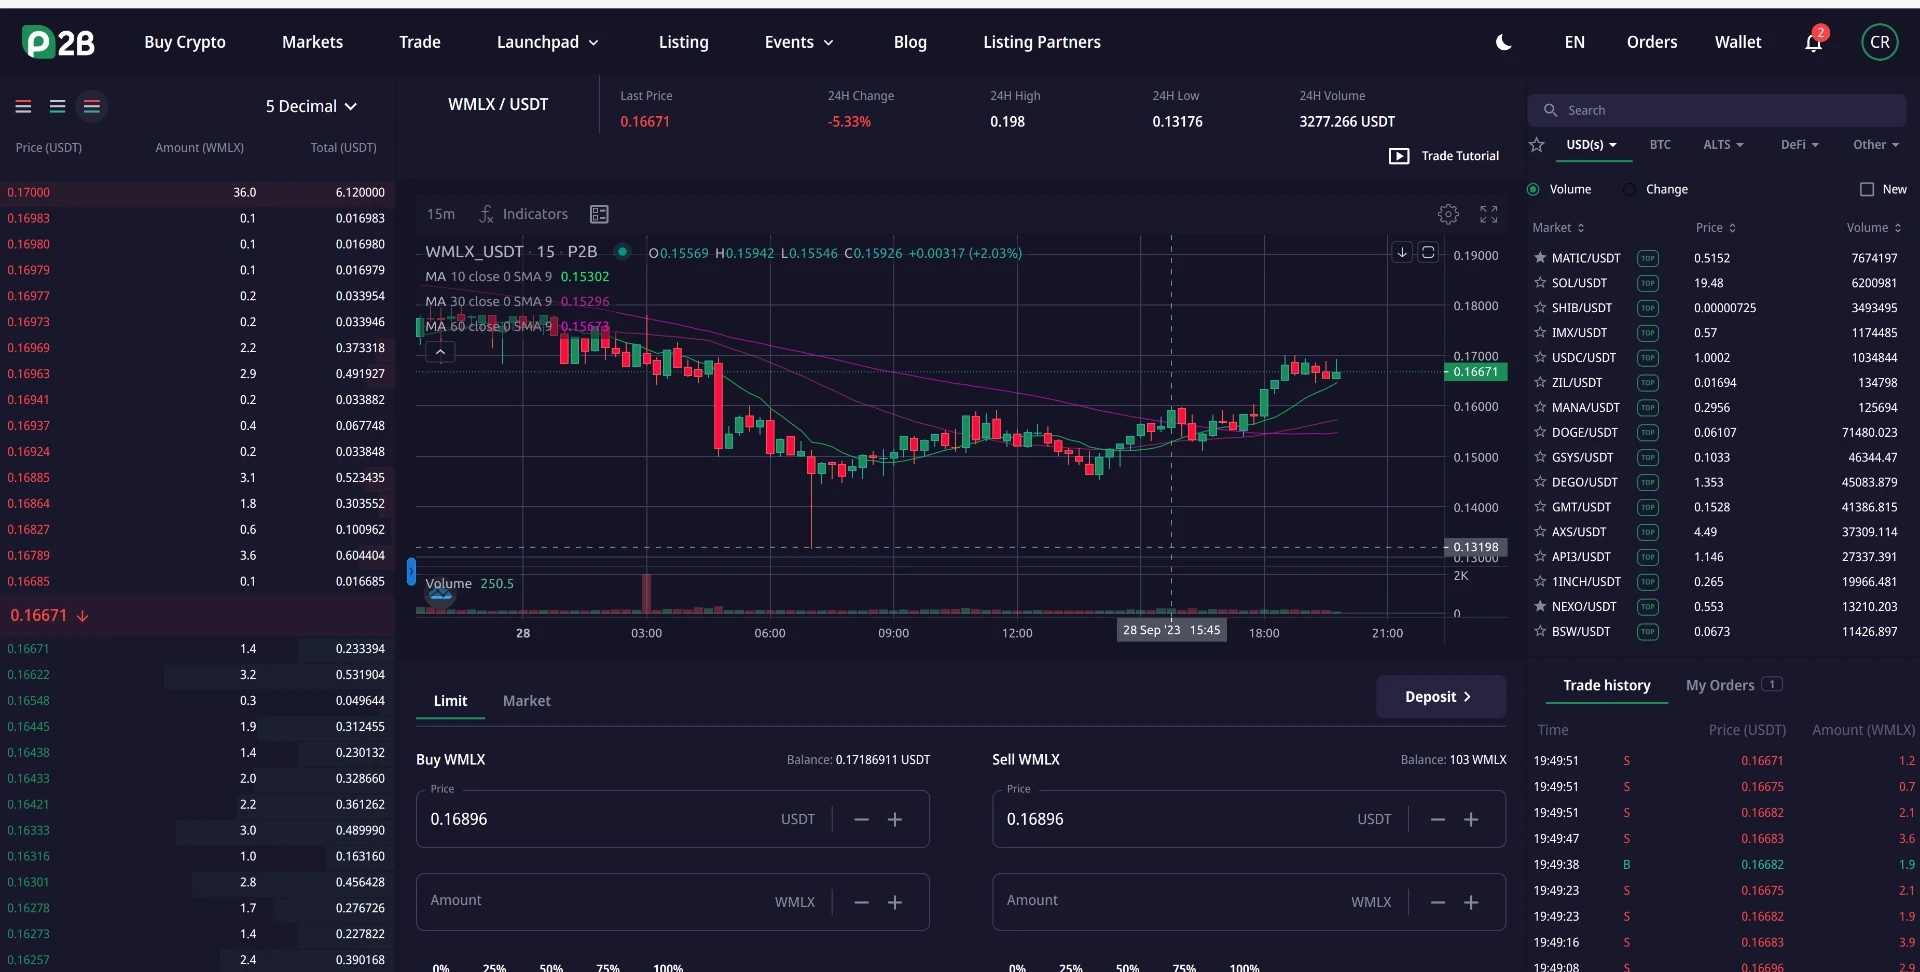Select the Change radio button

[x=1630, y=189]
